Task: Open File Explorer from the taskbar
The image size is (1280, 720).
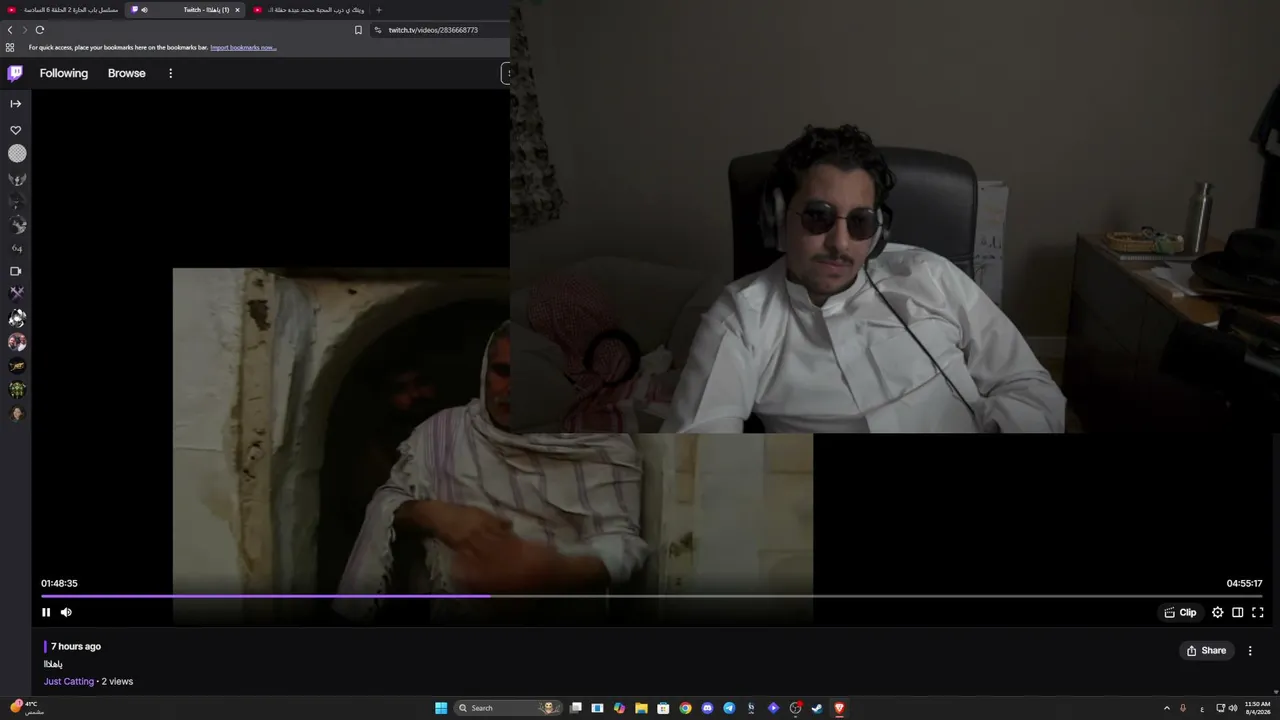Action: pos(641,708)
